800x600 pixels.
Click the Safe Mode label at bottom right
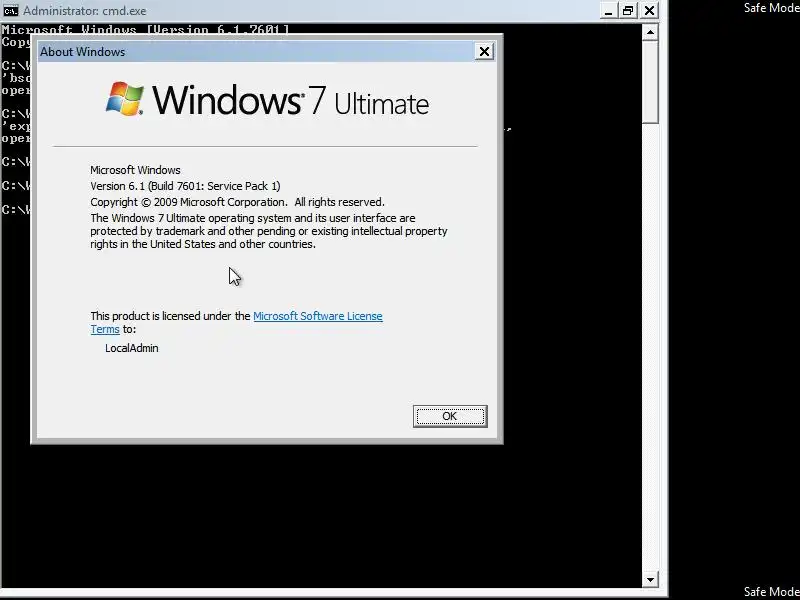(771, 592)
